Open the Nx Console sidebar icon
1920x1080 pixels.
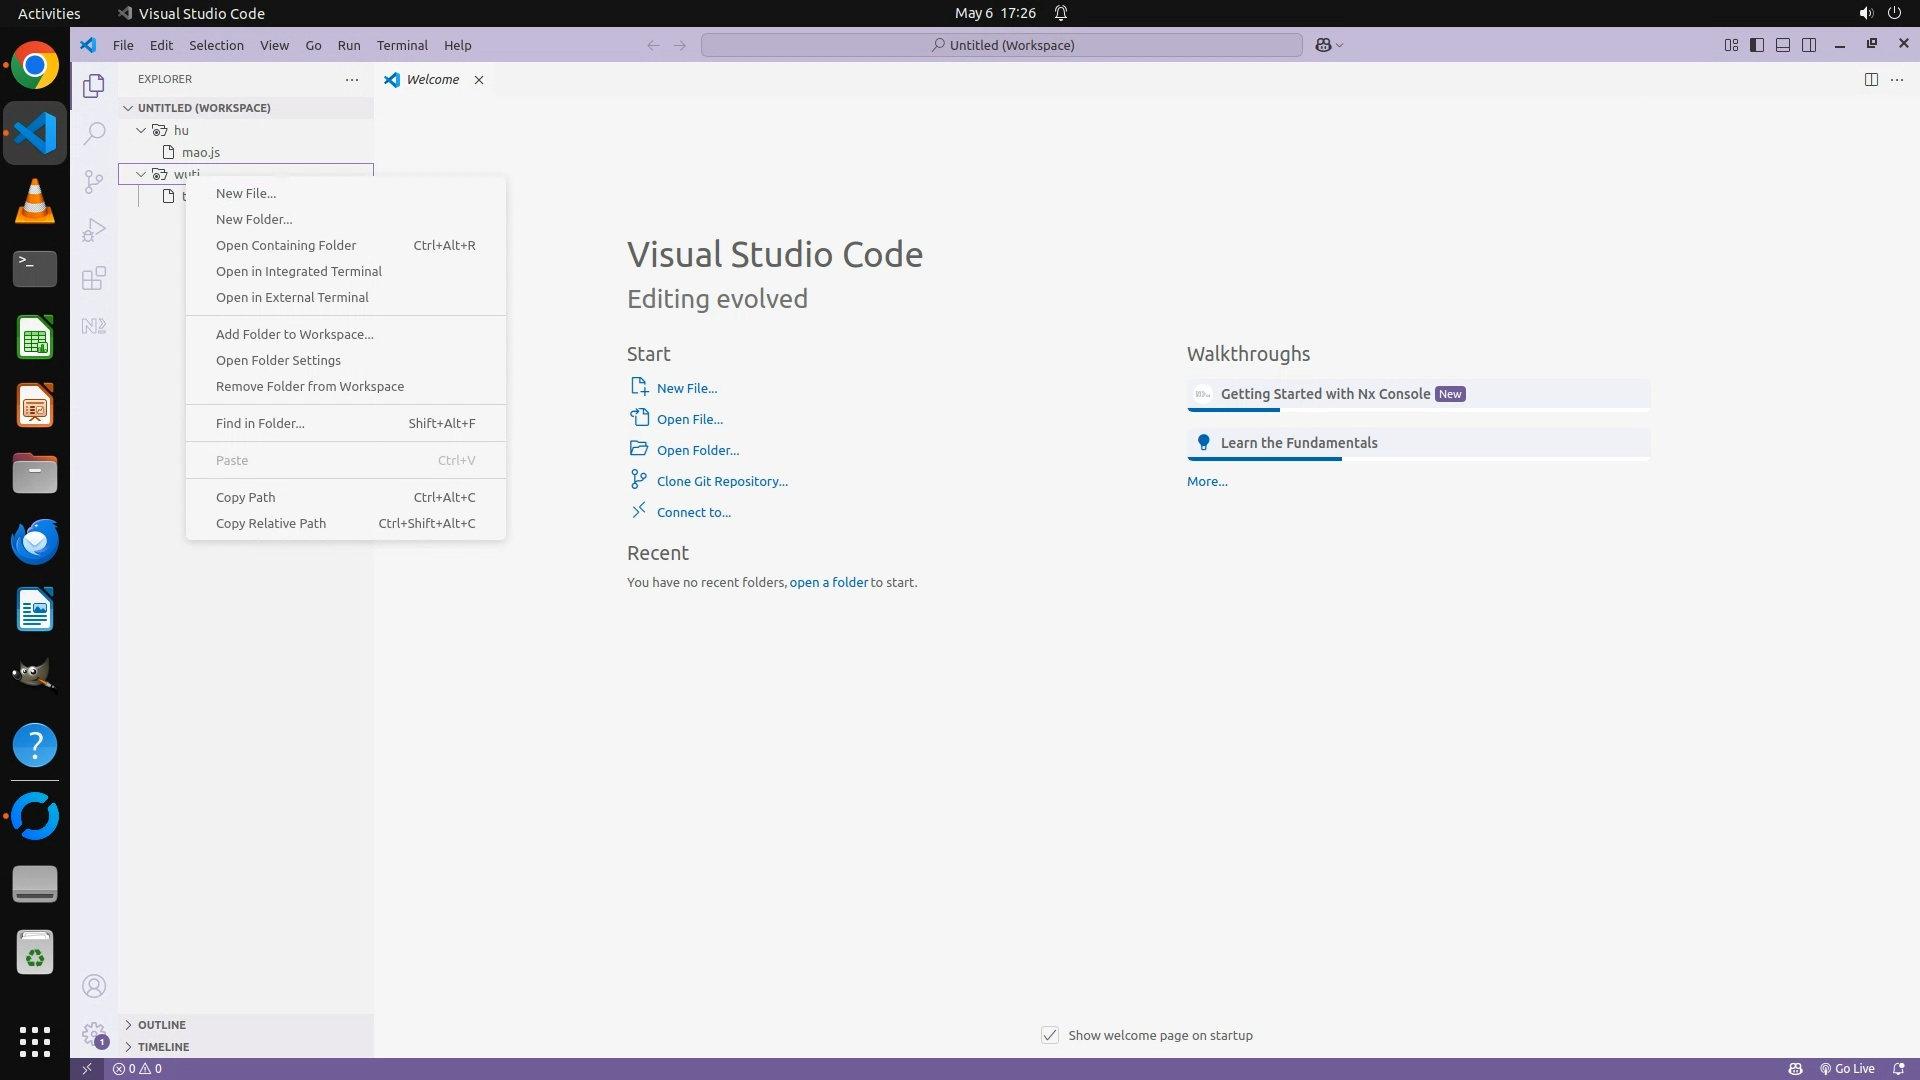click(94, 326)
